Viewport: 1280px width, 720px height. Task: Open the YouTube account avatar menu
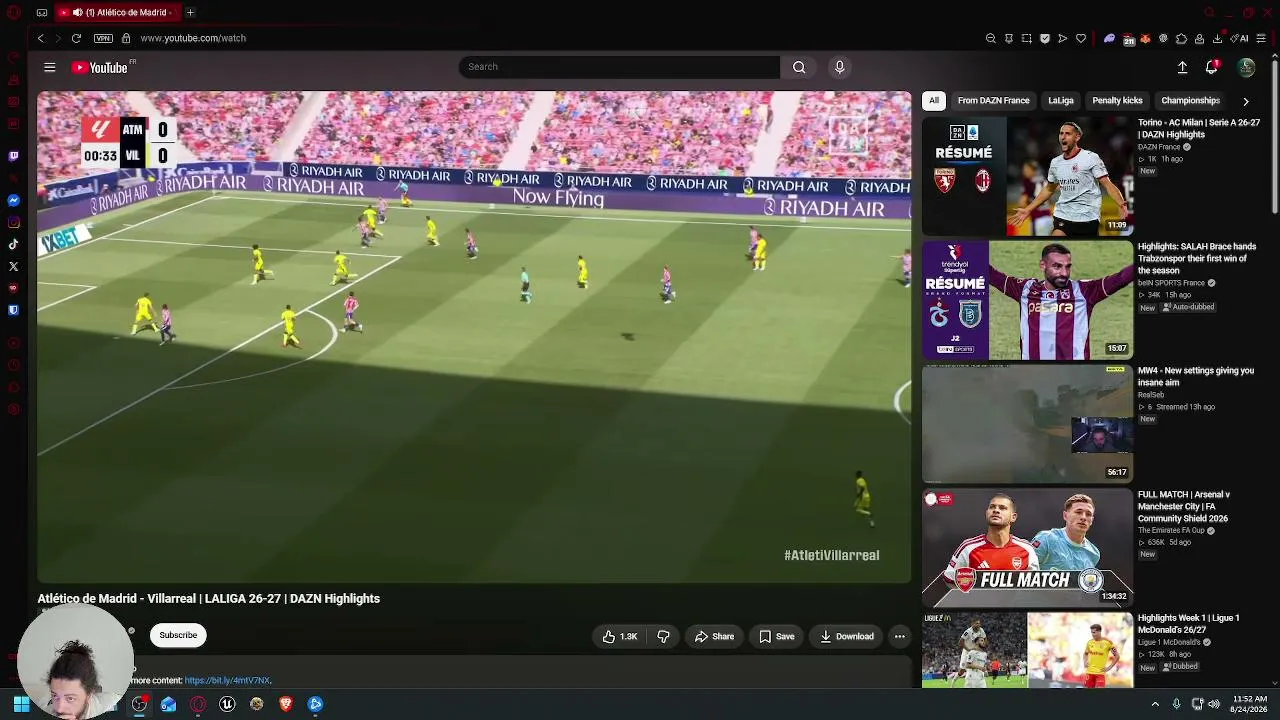[1246, 67]
